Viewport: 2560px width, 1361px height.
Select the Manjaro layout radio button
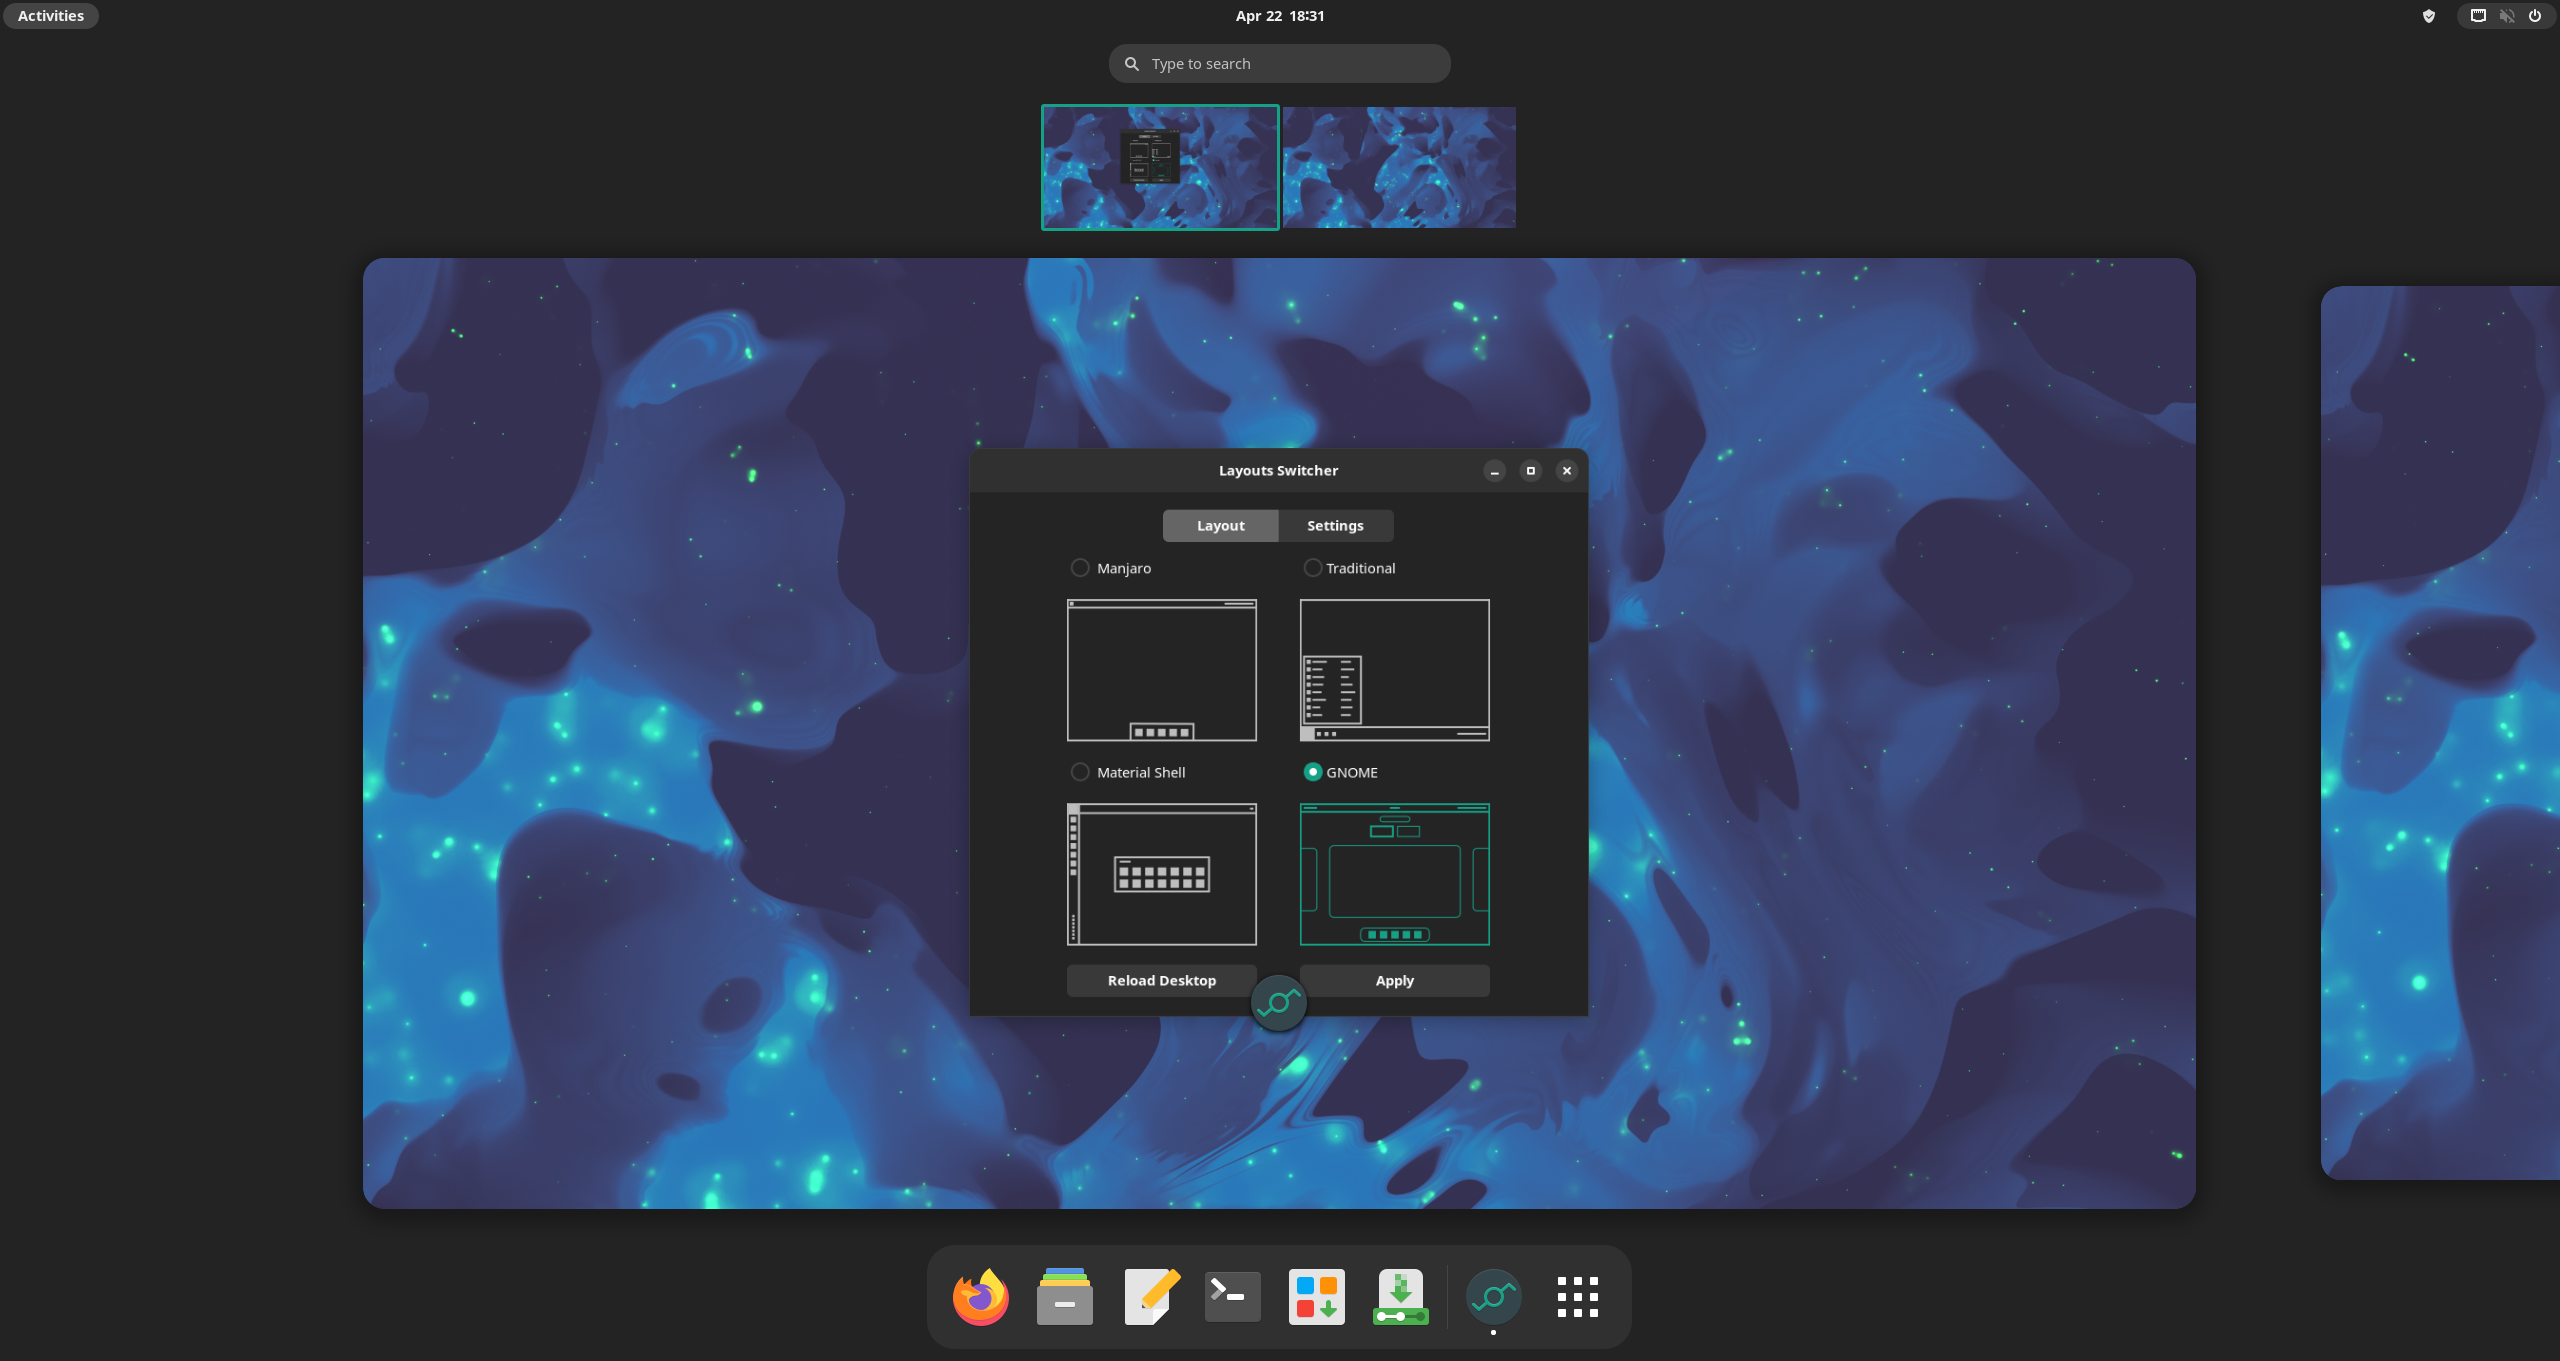coord(1080,567)
